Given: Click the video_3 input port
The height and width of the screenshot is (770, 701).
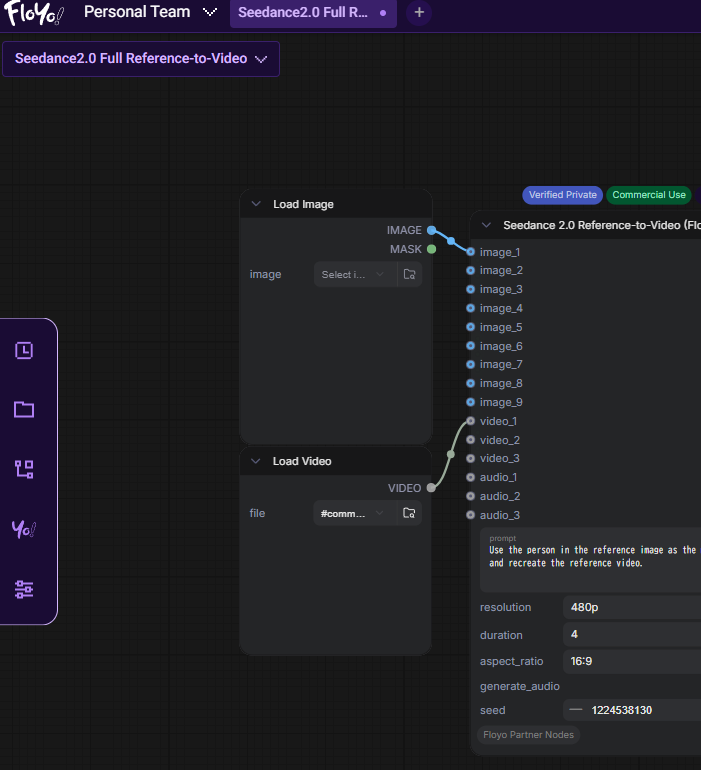Looking at the screenshot, I should [x=471, y=458].
